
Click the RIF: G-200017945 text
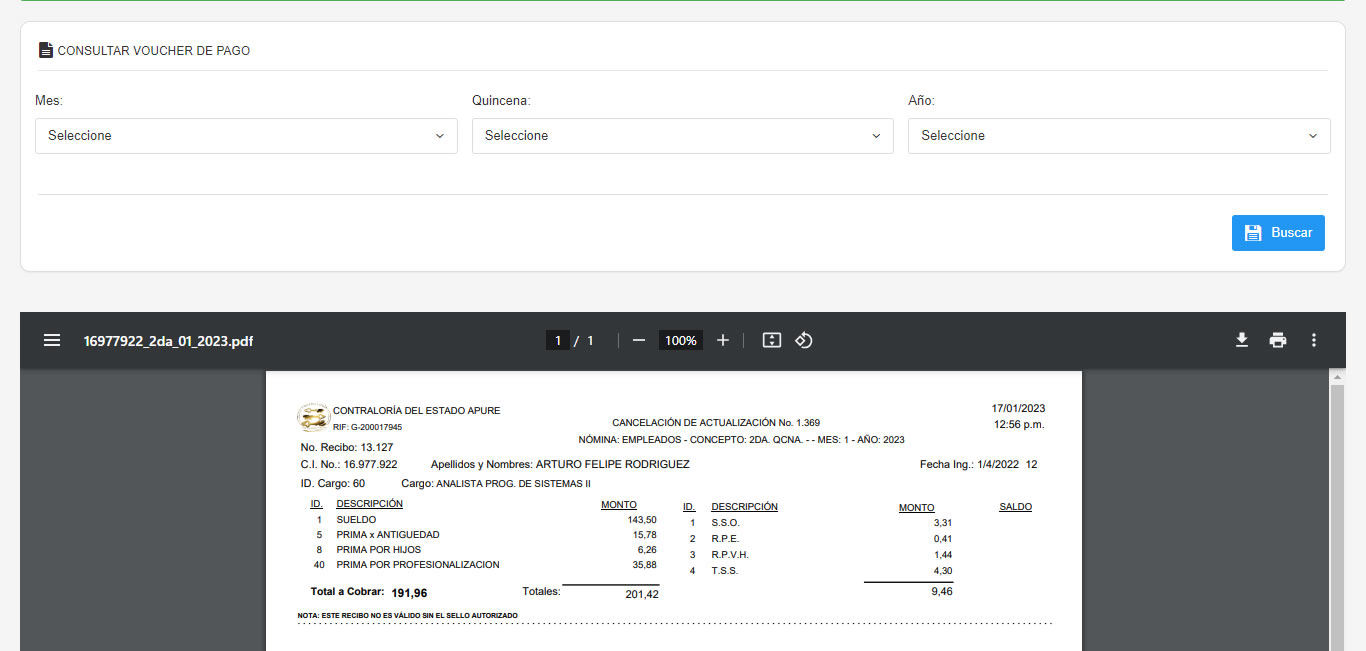[367, 427]
